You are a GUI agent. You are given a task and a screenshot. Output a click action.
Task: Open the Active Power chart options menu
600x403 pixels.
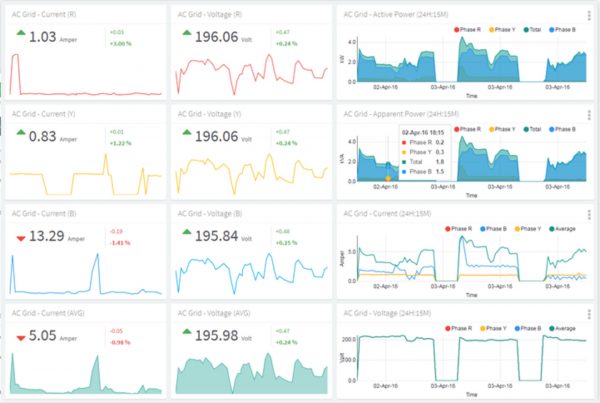[x=589, y=14]
